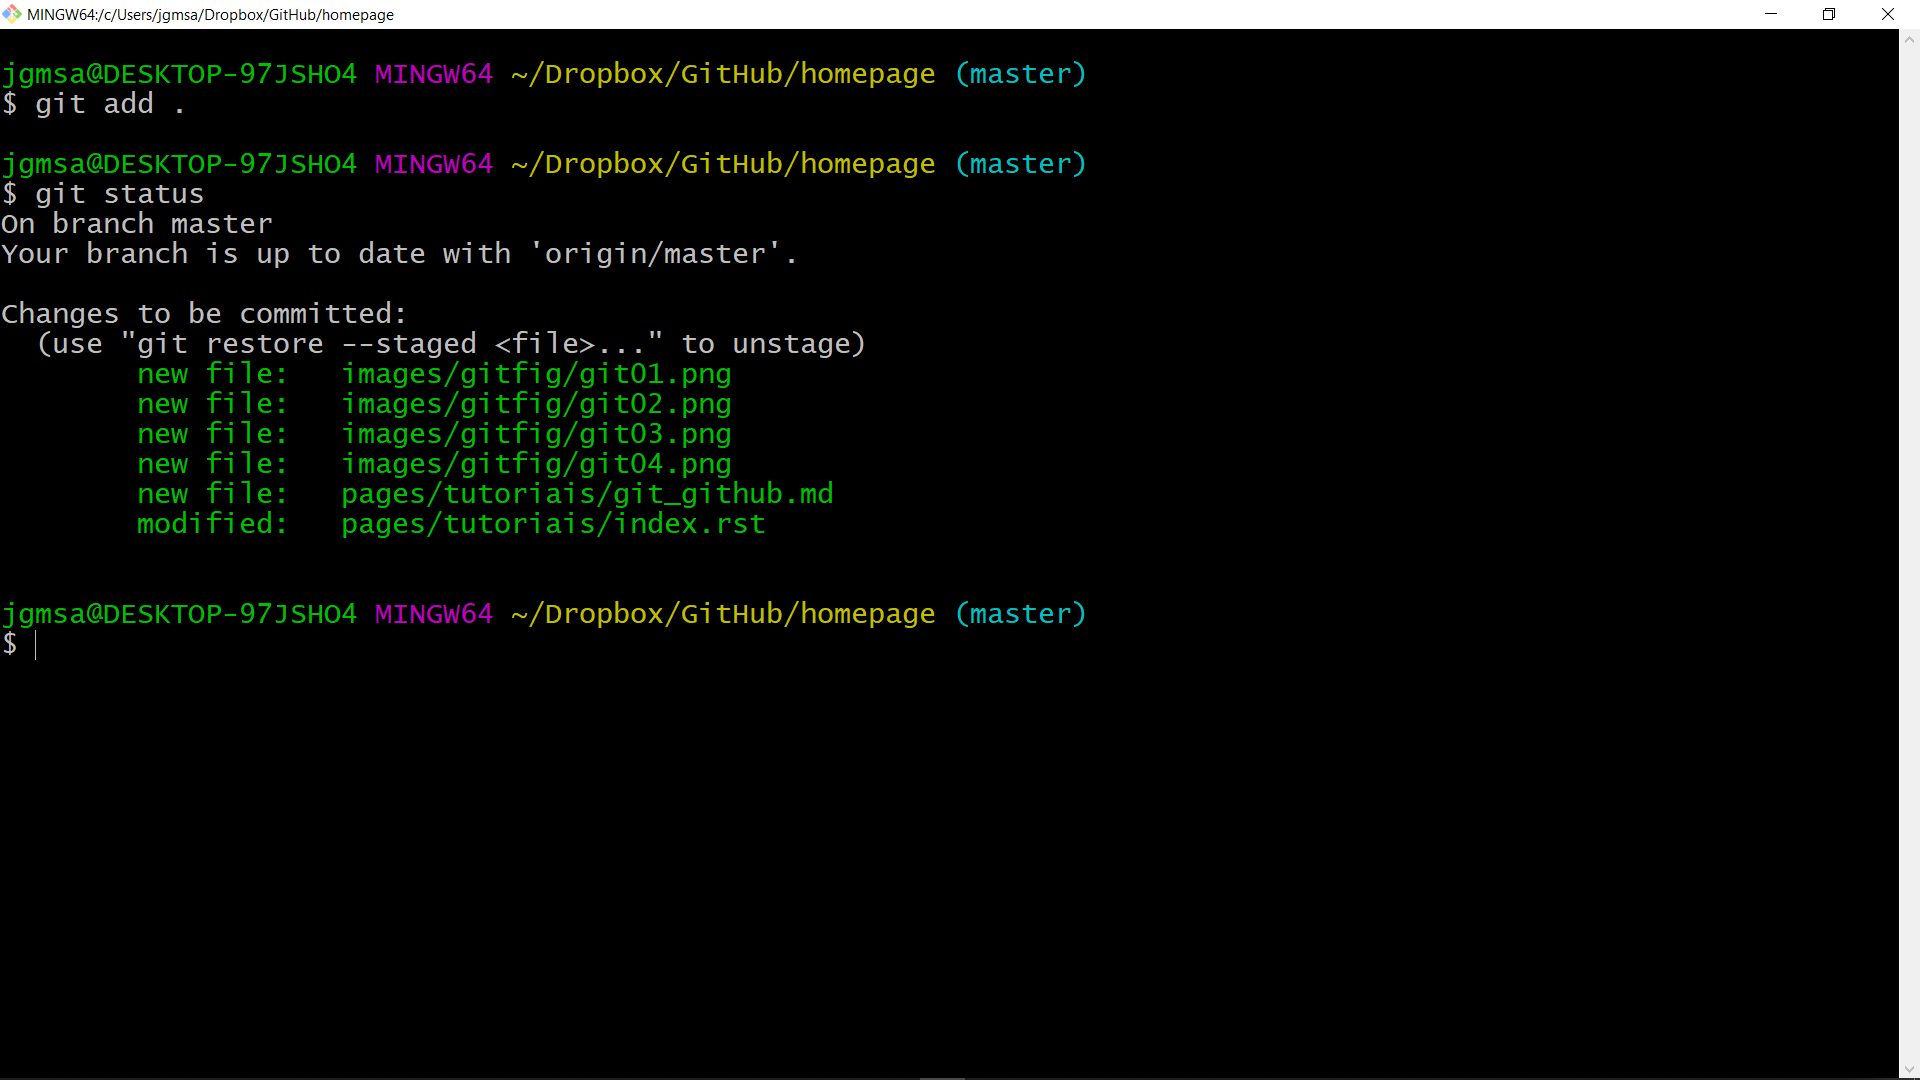The height and width of the screenshot is (1080, 1920).
Task: Click images/gitfig/git04.png file entry
Action: click(536, 464)
